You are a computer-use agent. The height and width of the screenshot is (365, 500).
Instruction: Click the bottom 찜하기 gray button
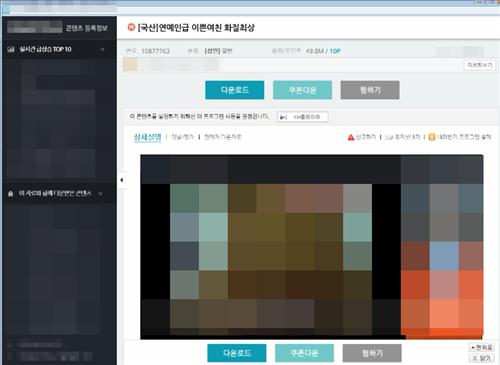click(x=372, y=353)
